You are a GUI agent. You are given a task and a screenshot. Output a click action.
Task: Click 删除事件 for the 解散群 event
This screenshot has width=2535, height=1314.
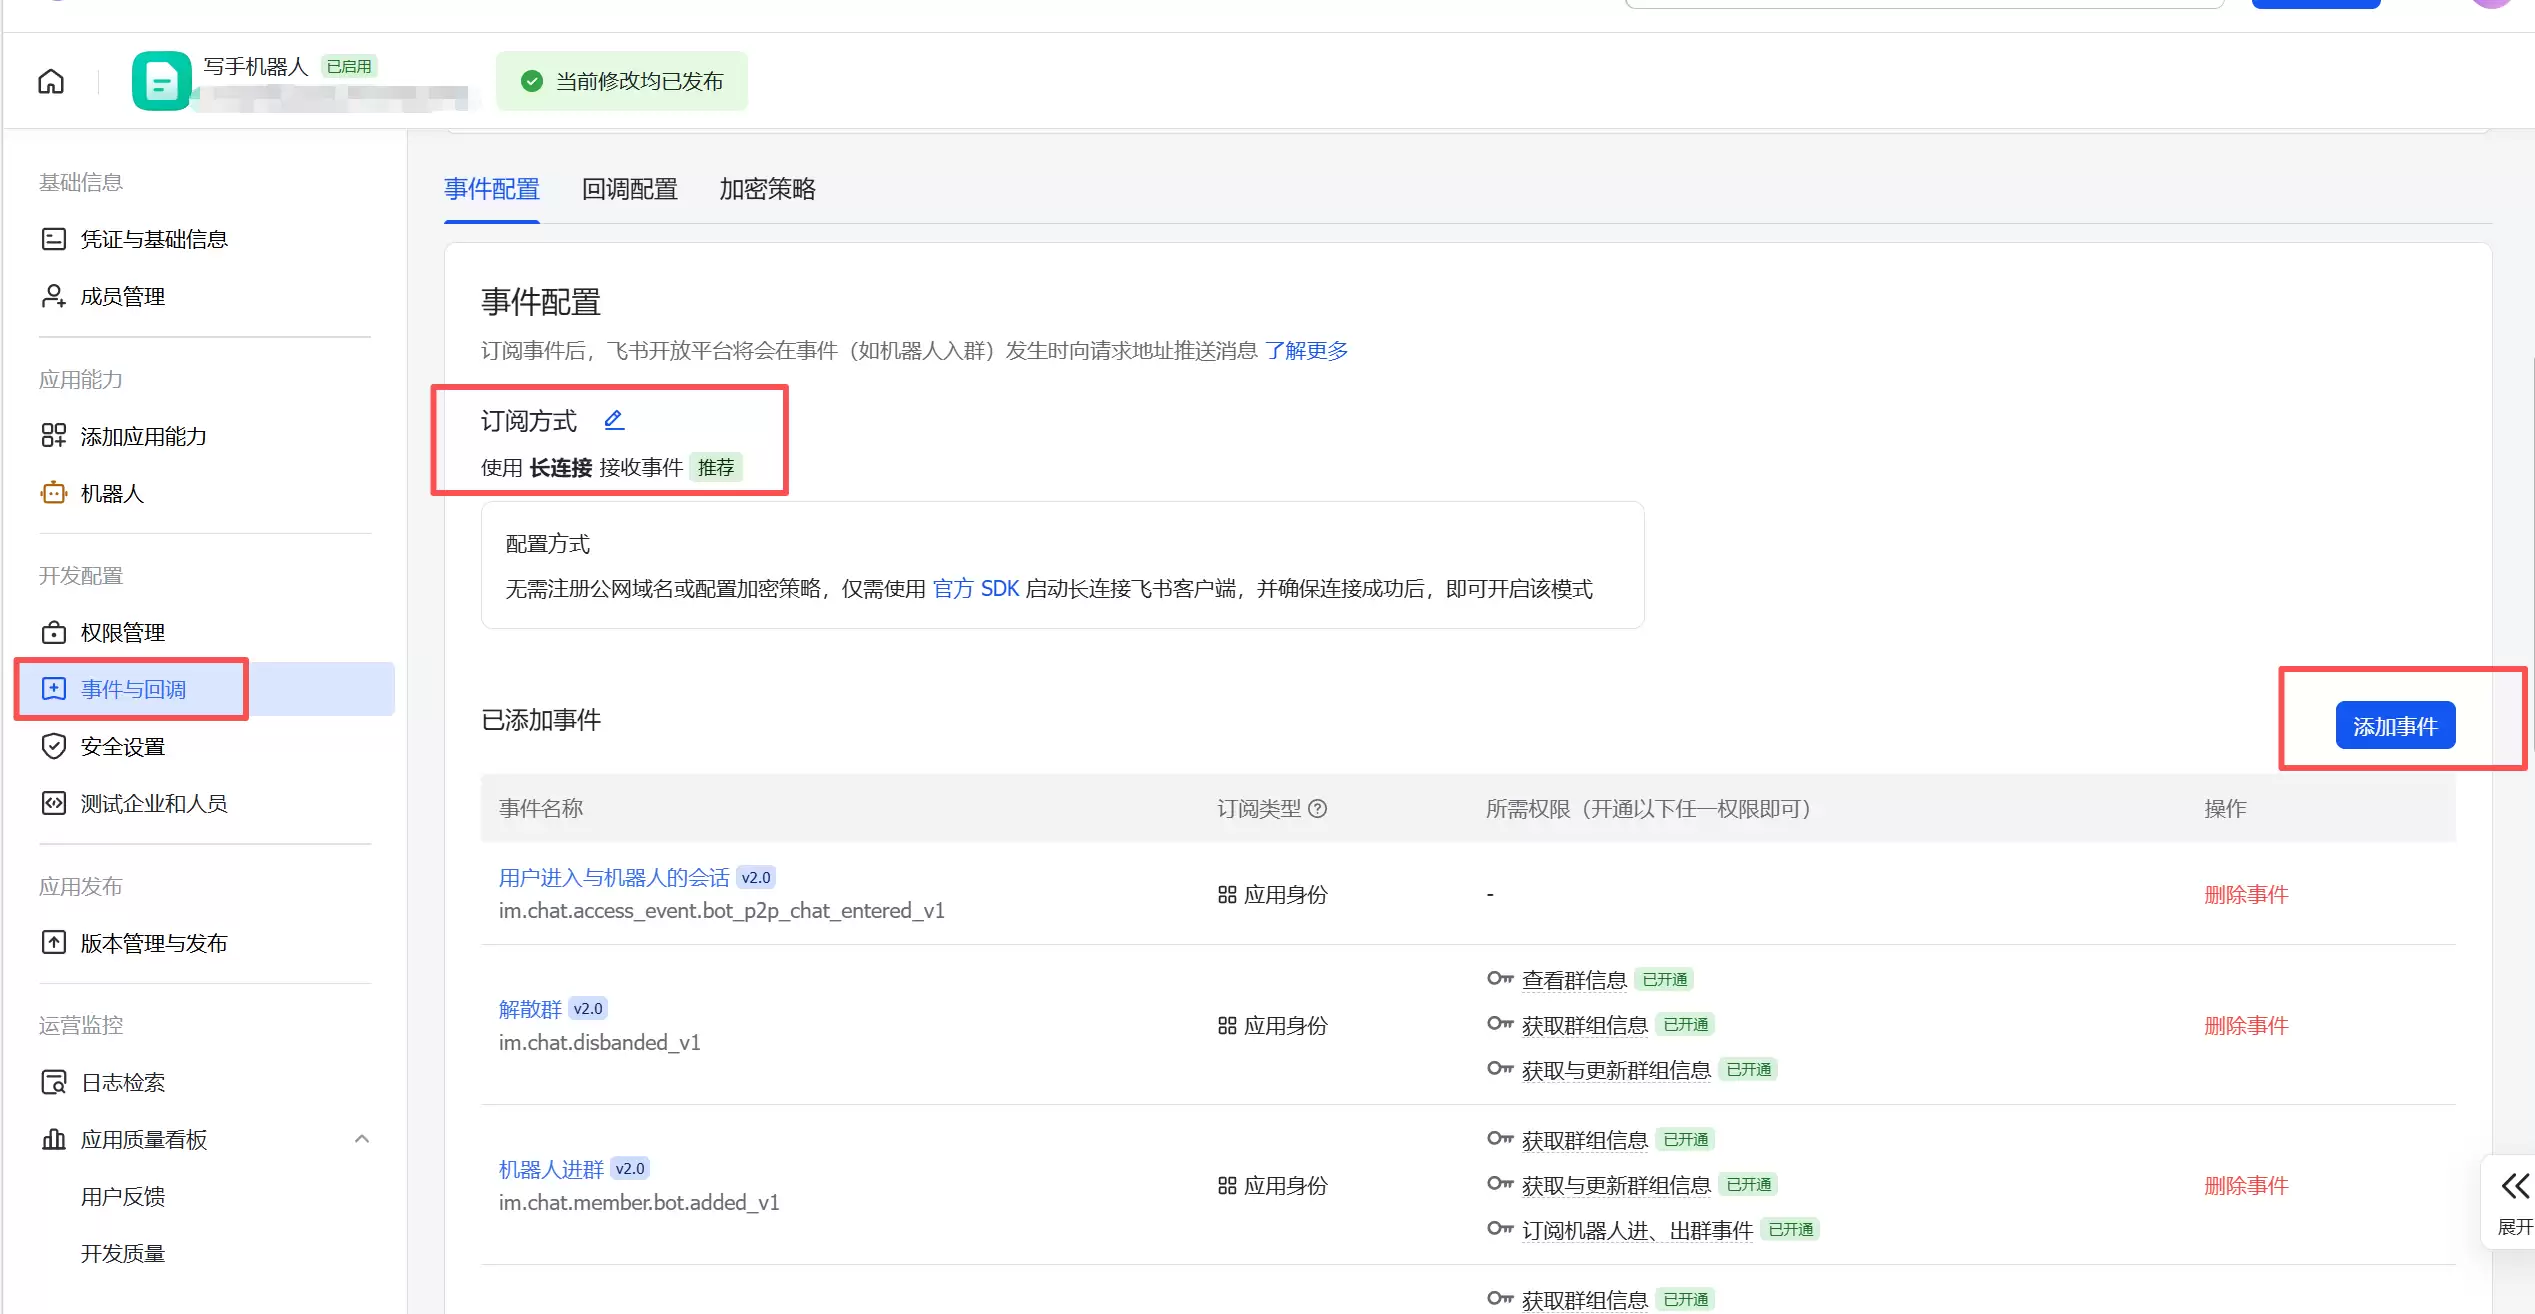(2246, 1025)
